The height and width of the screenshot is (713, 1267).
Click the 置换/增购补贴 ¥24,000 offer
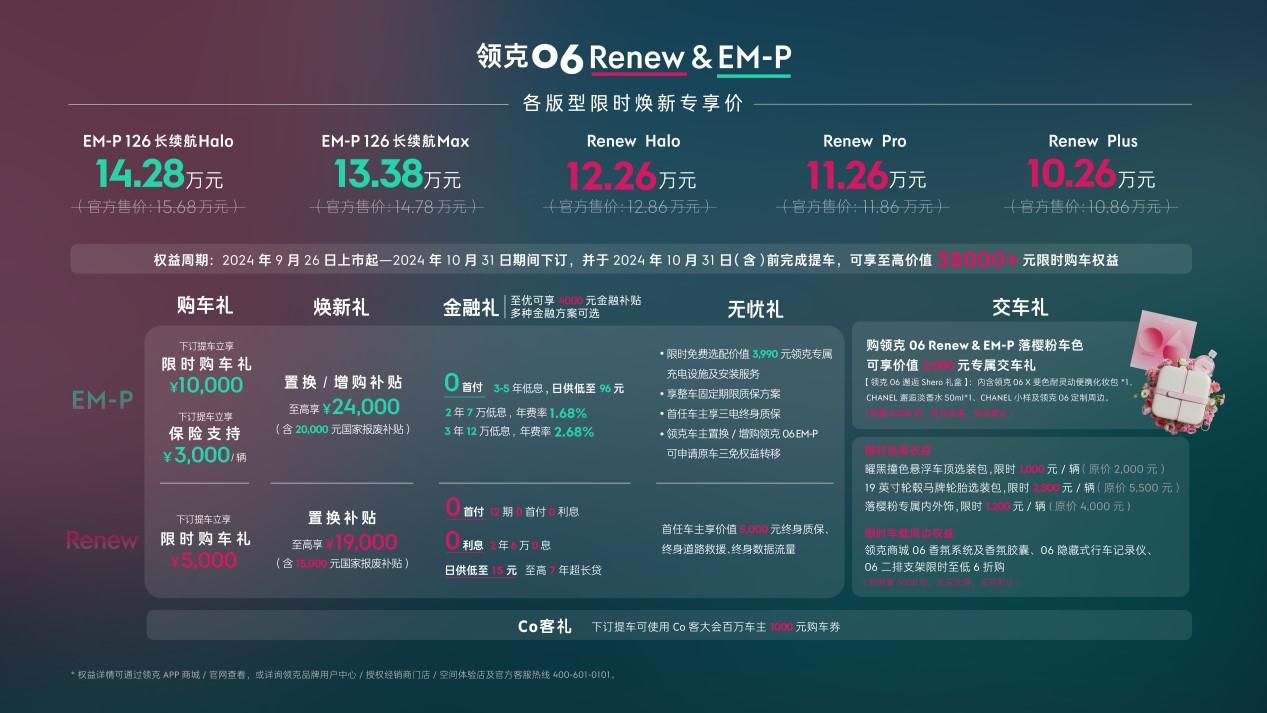pyautogui.click(x=343, y=395)
